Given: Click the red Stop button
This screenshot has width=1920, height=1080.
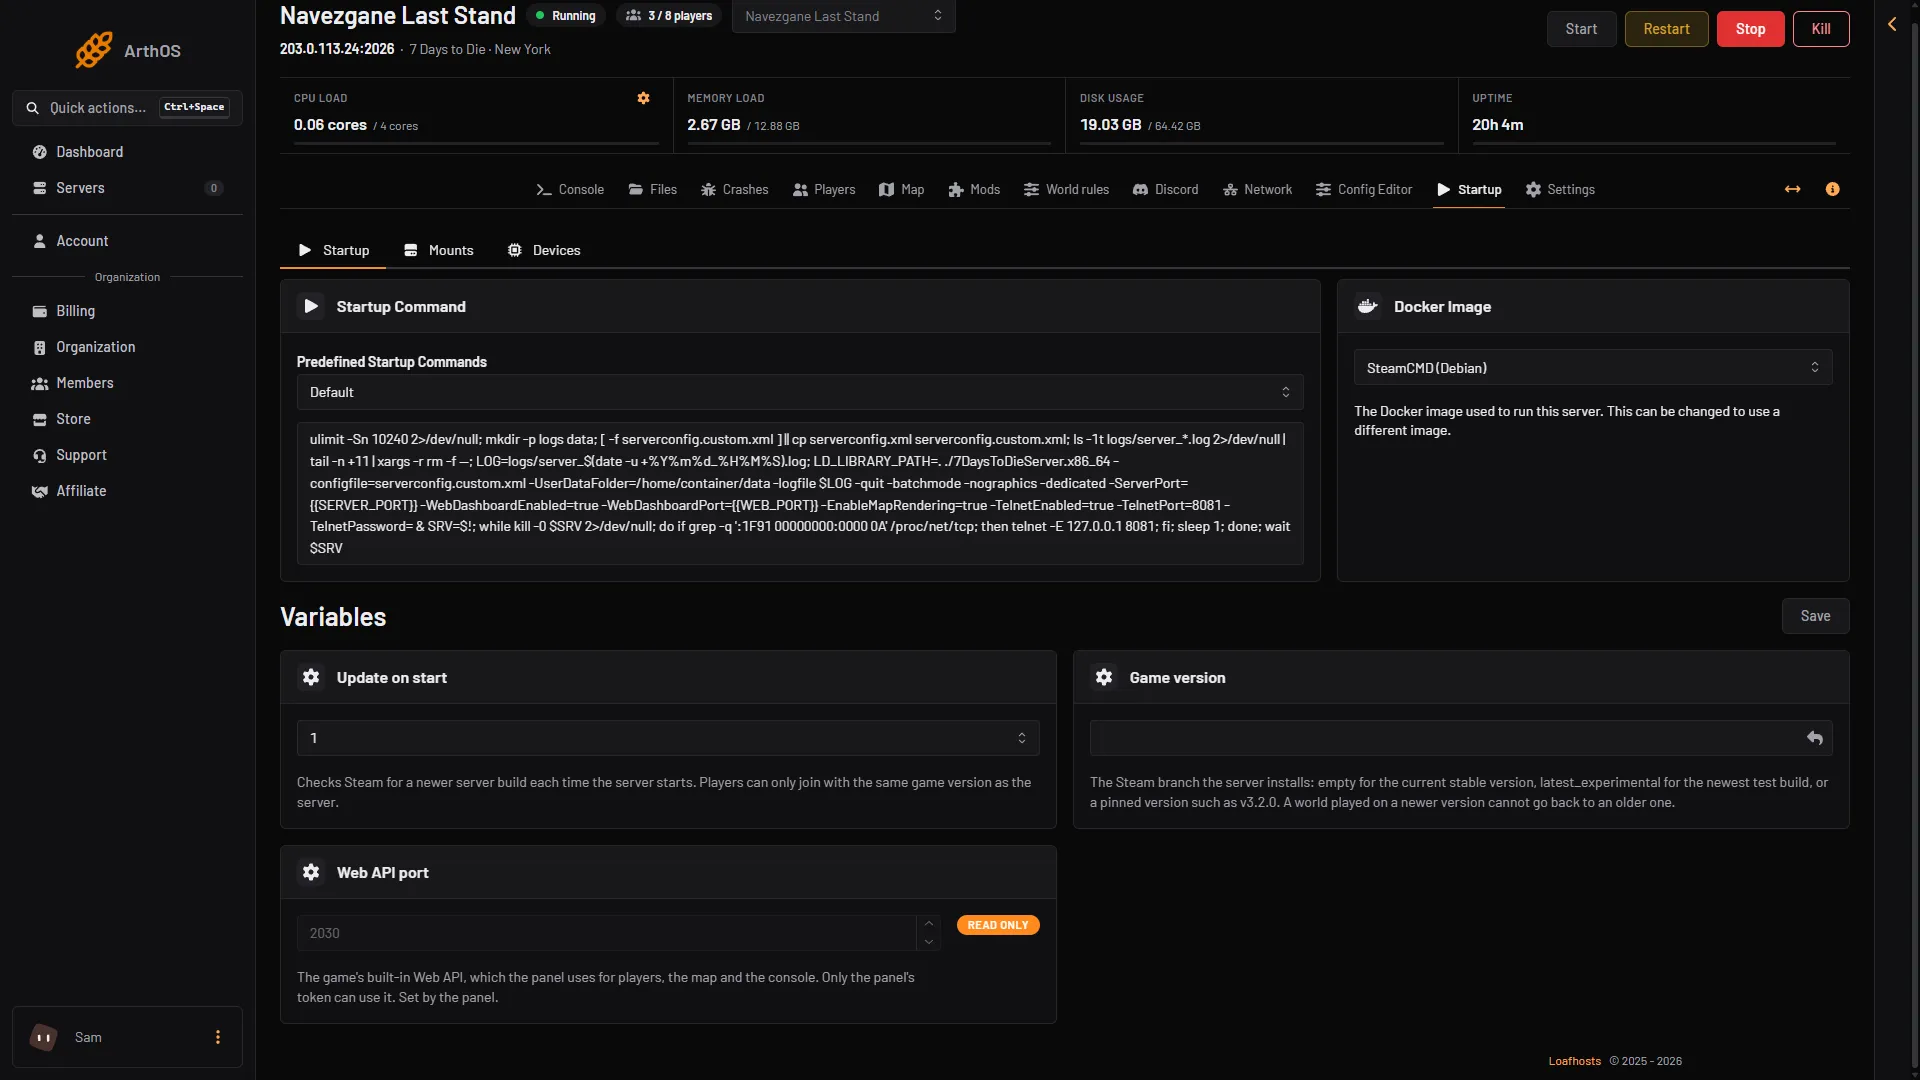Looking at the screenshot, I should pyautogui.click(x=1750, y=29).
